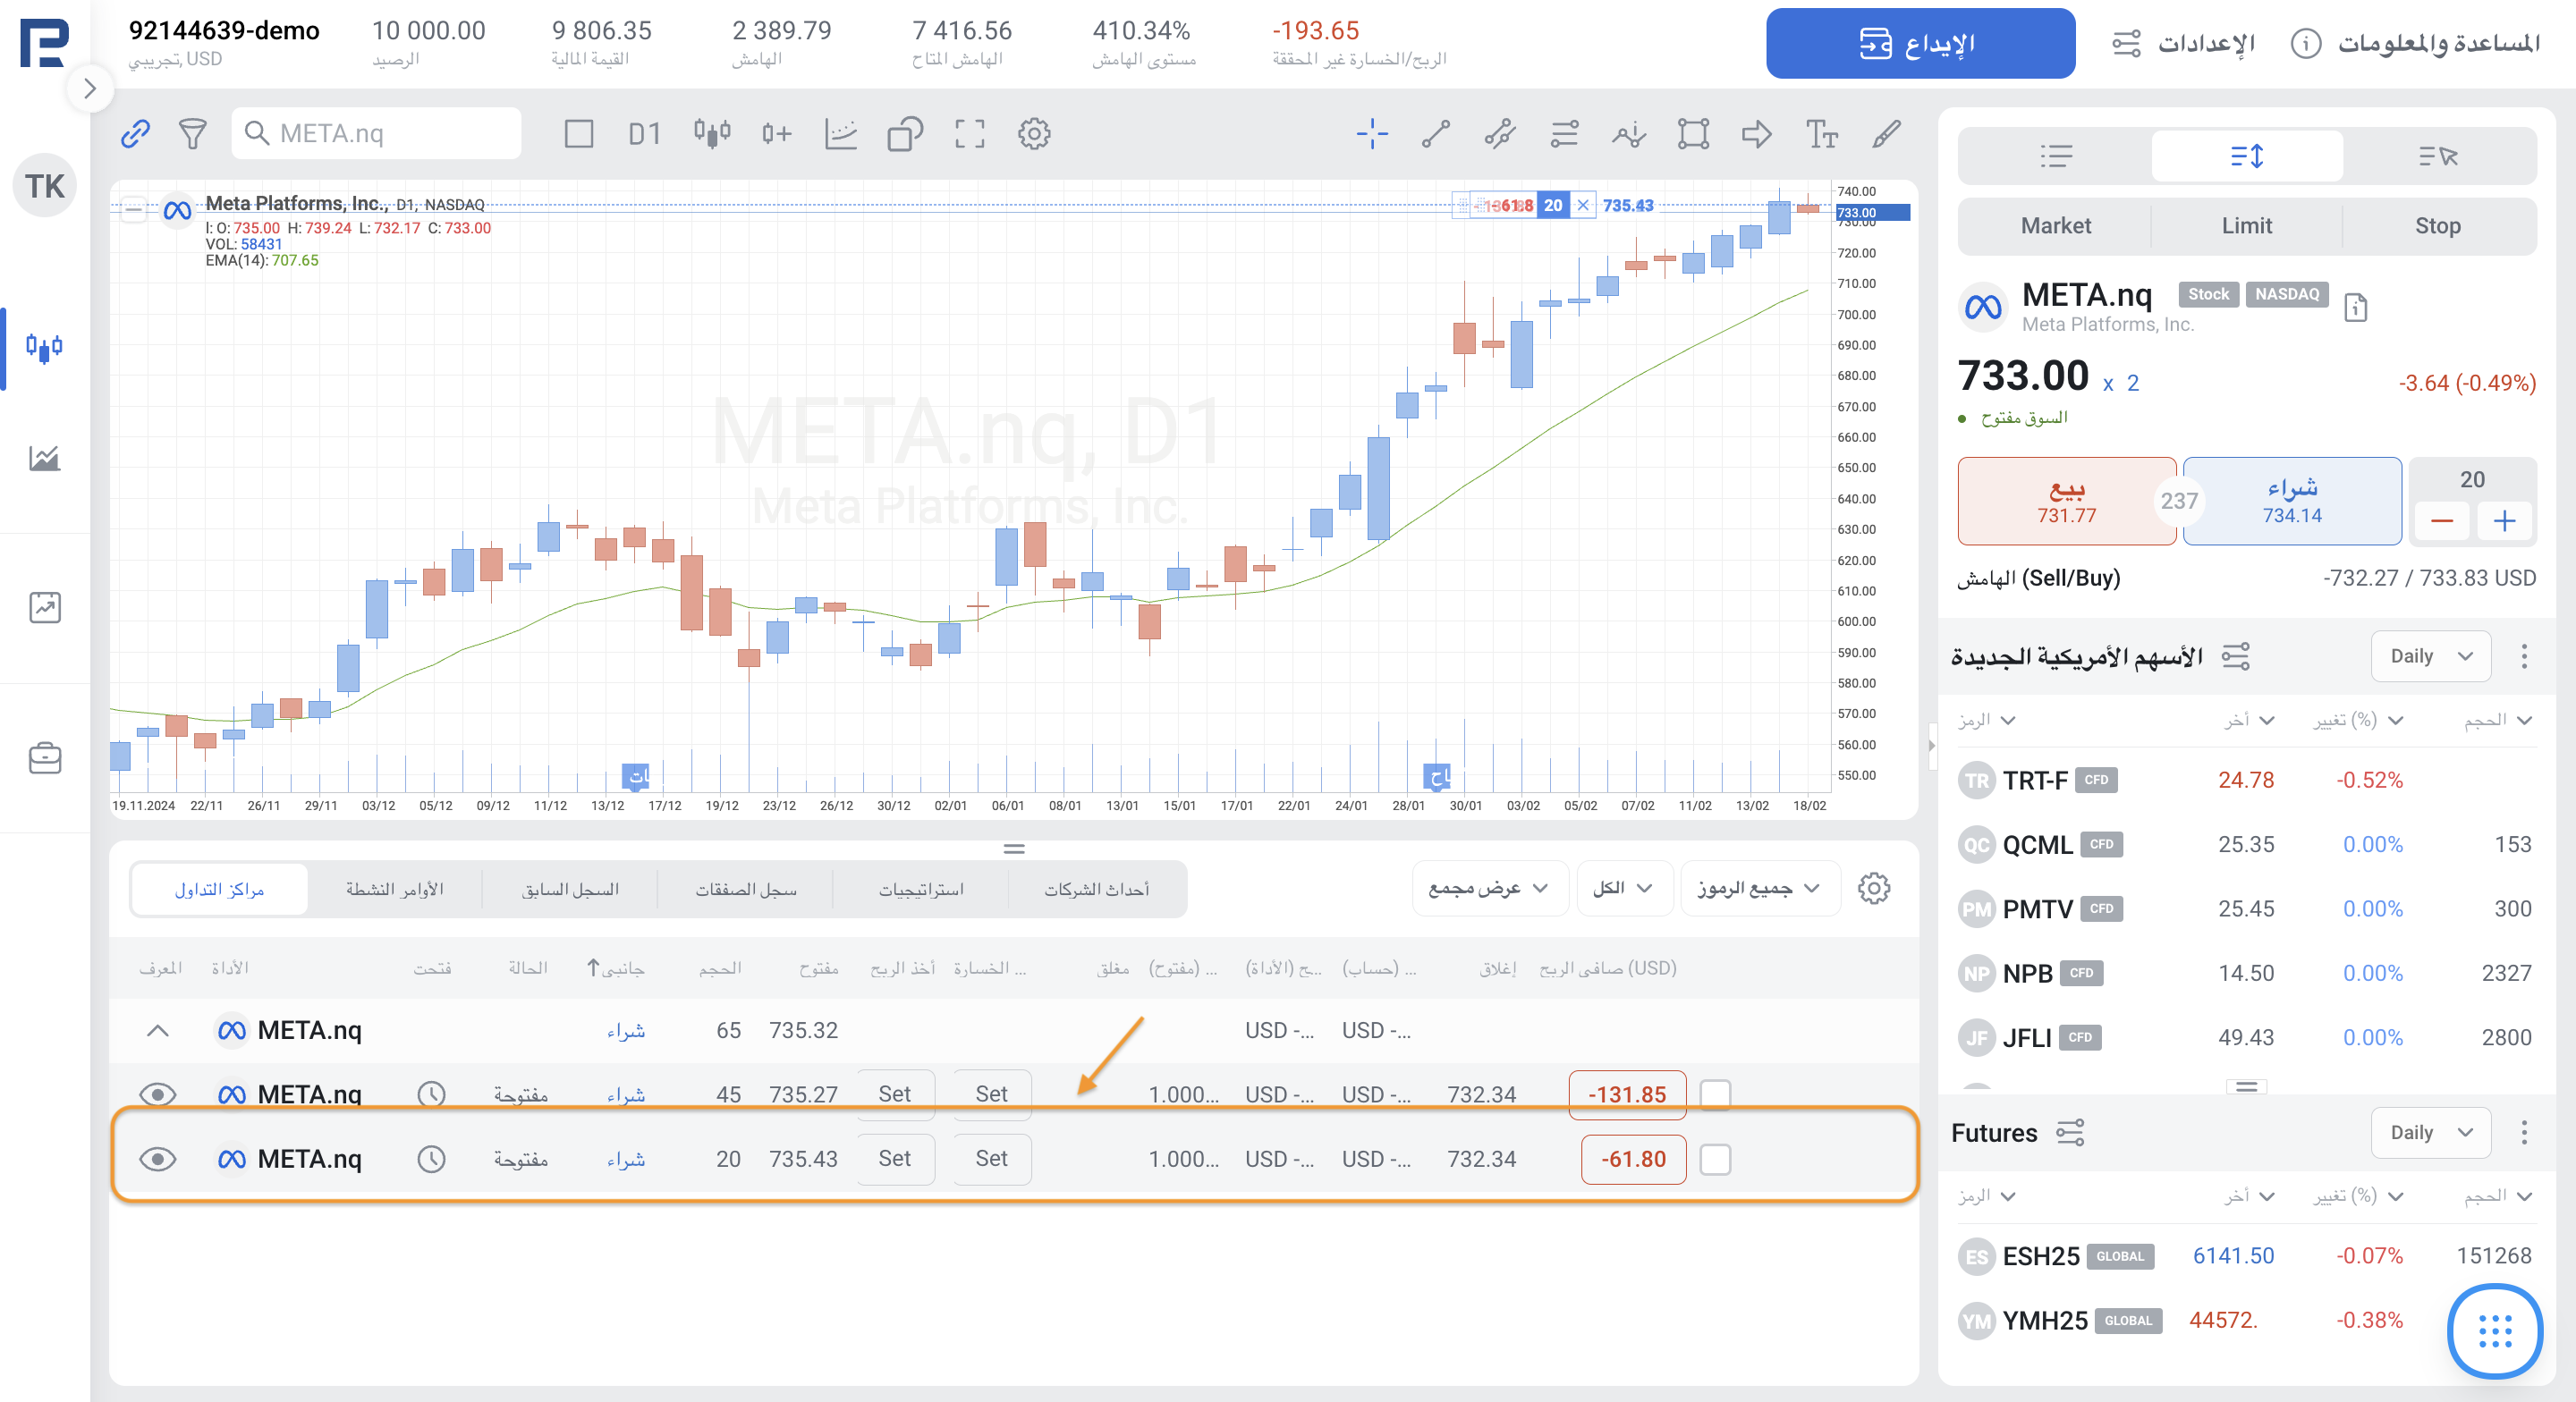Open the Daily dropdown in Futures section
The image size is (2576, 1402).
[x=2430, y=1132]
